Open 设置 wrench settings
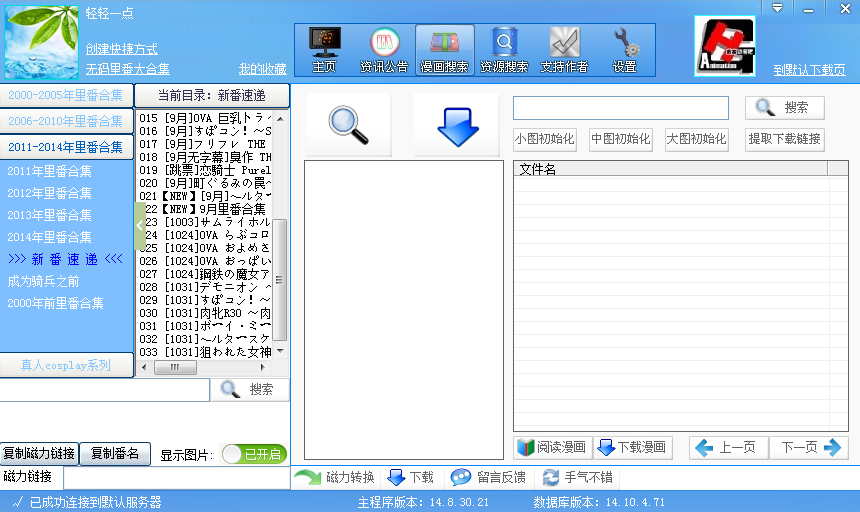This screenshot has height=512, width=860. tap(624, 50)
